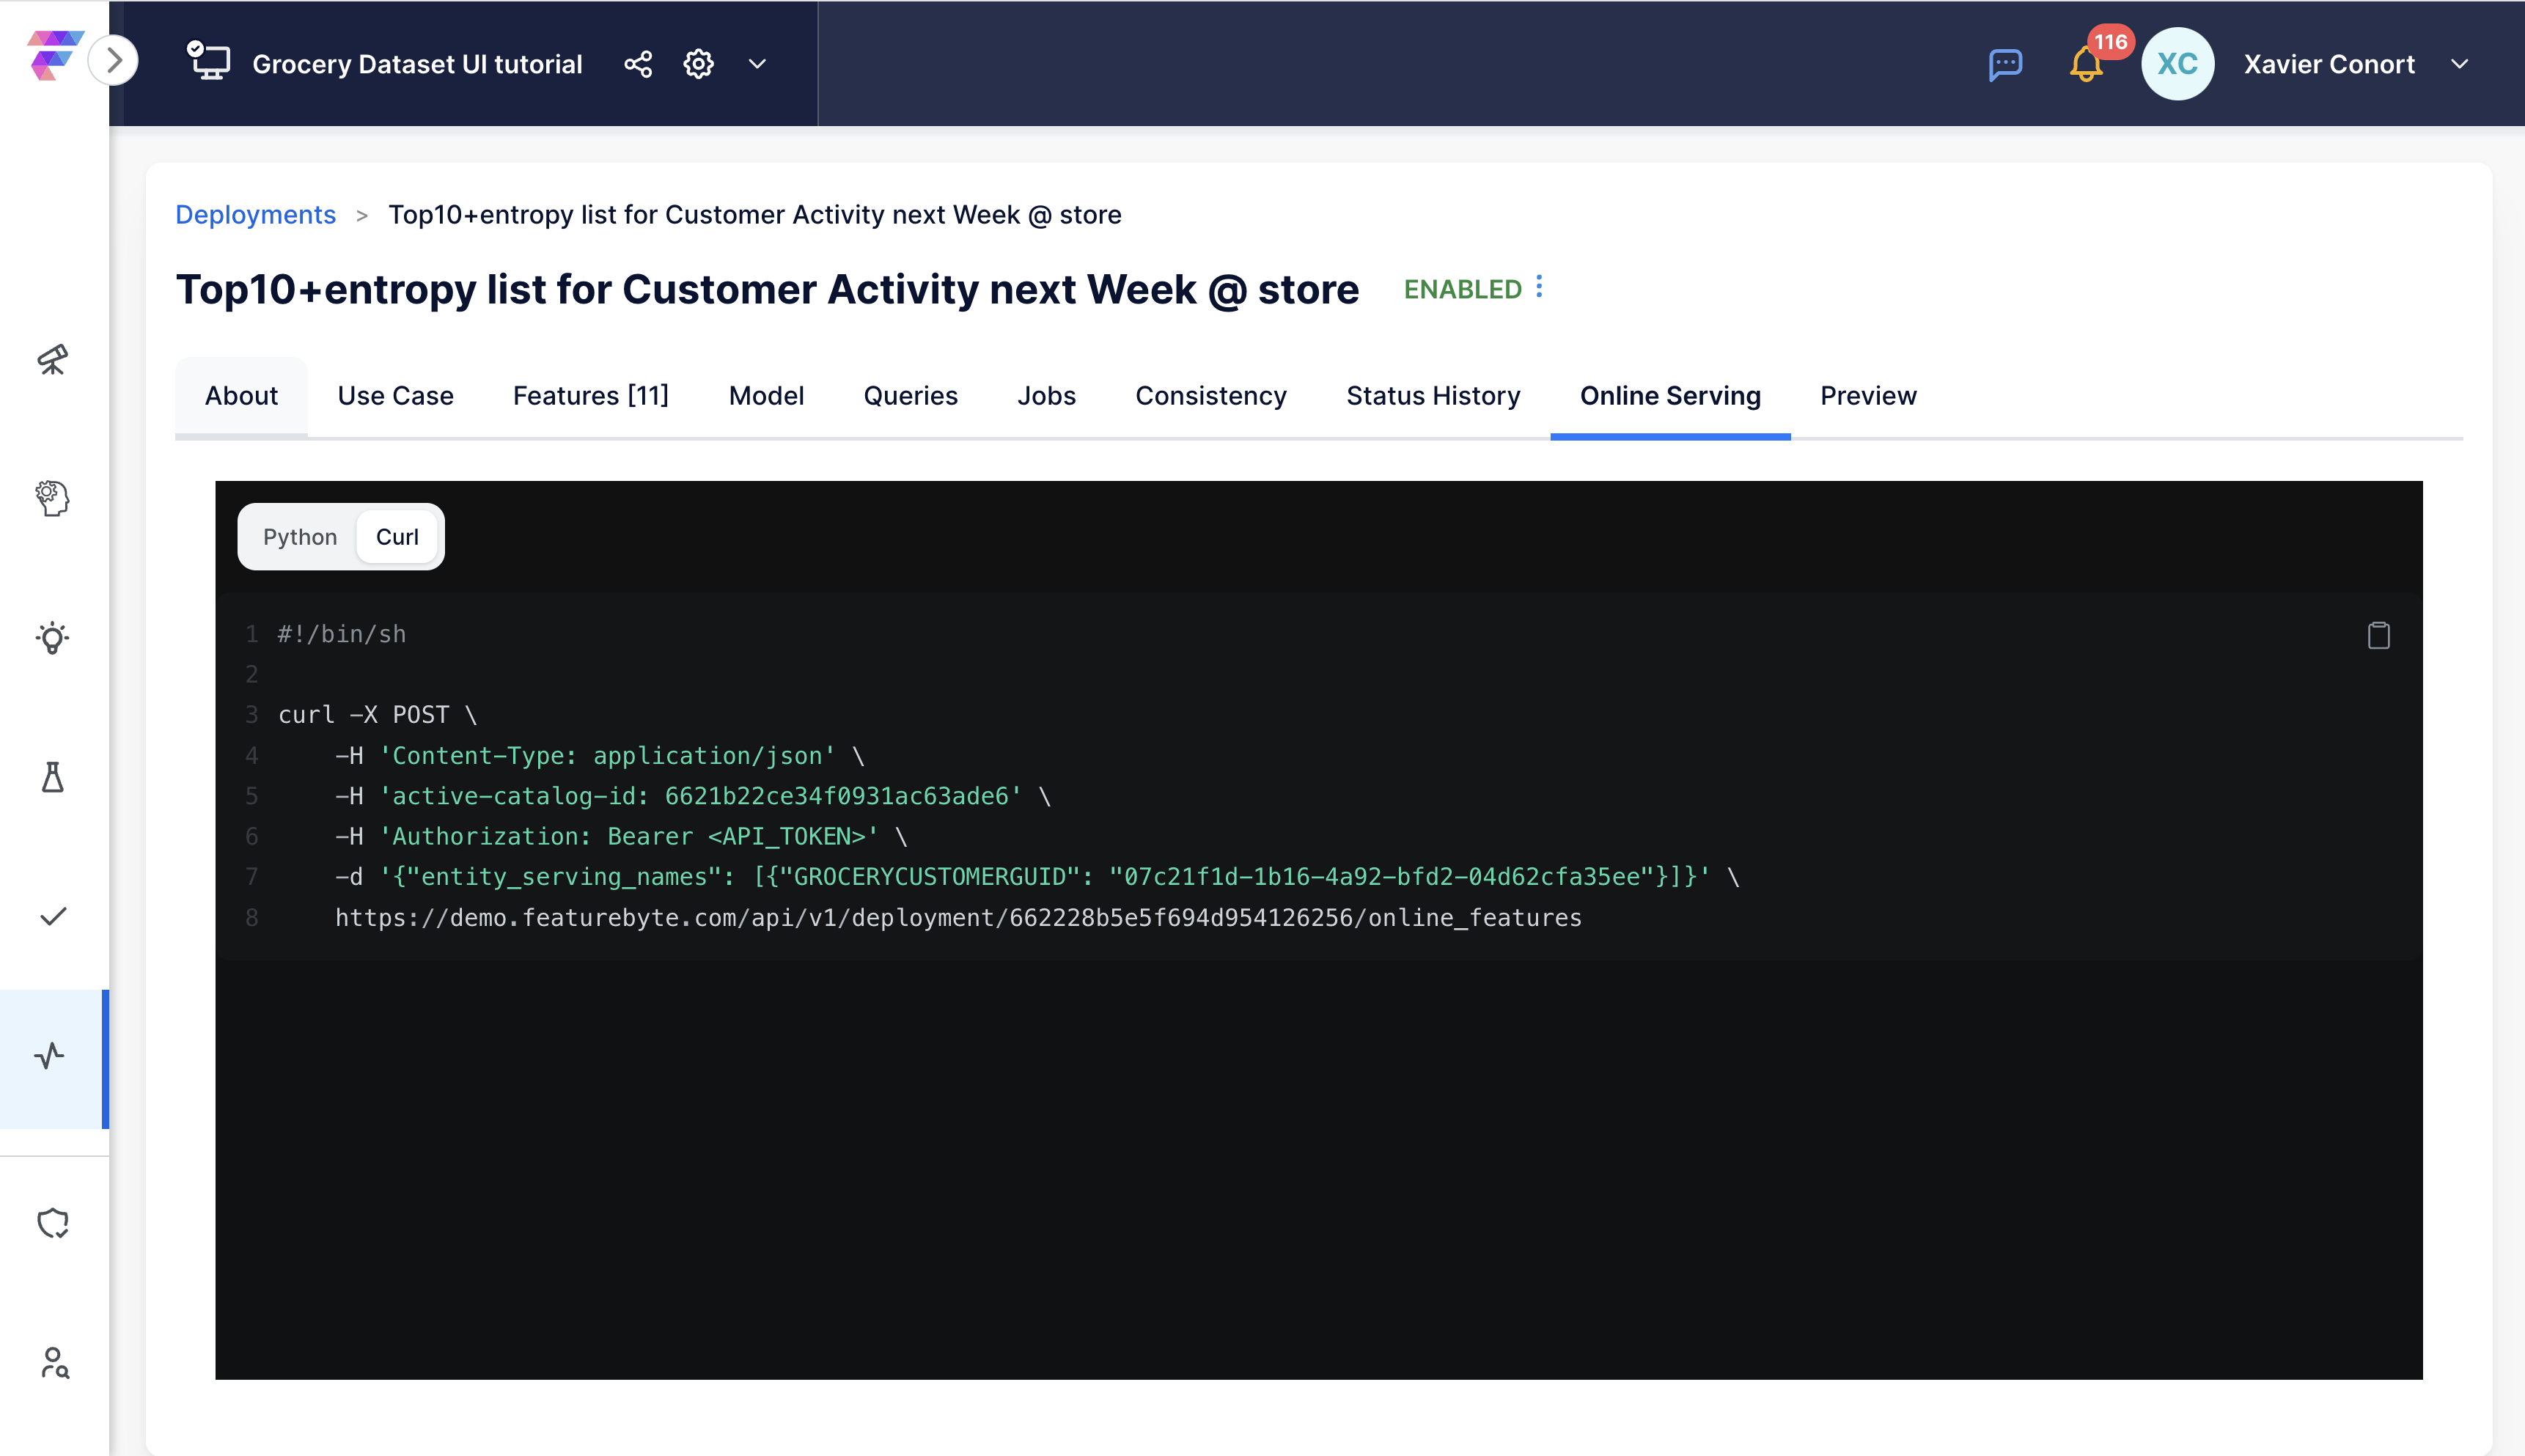
Task: Open the share icon
Action: click(638, 64)
